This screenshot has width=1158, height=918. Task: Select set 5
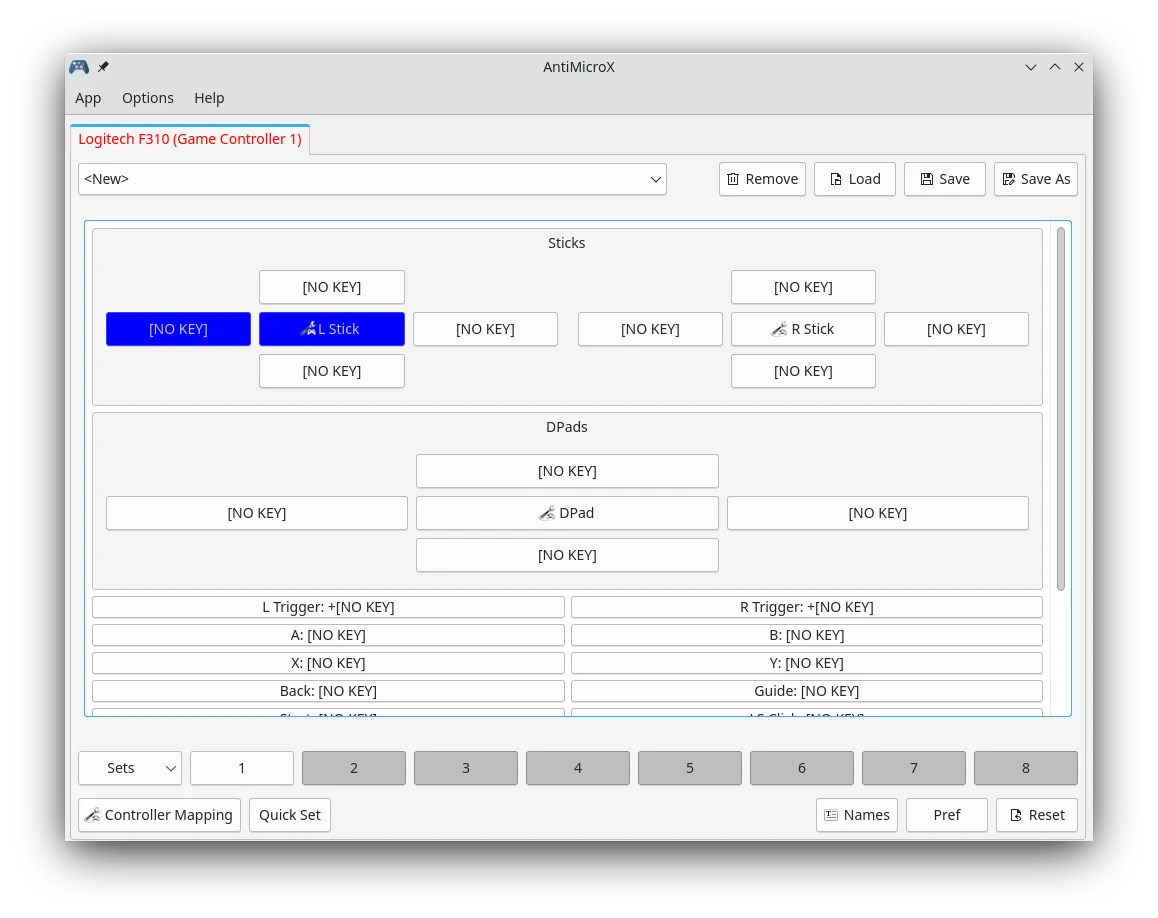[x=690, y=768]
